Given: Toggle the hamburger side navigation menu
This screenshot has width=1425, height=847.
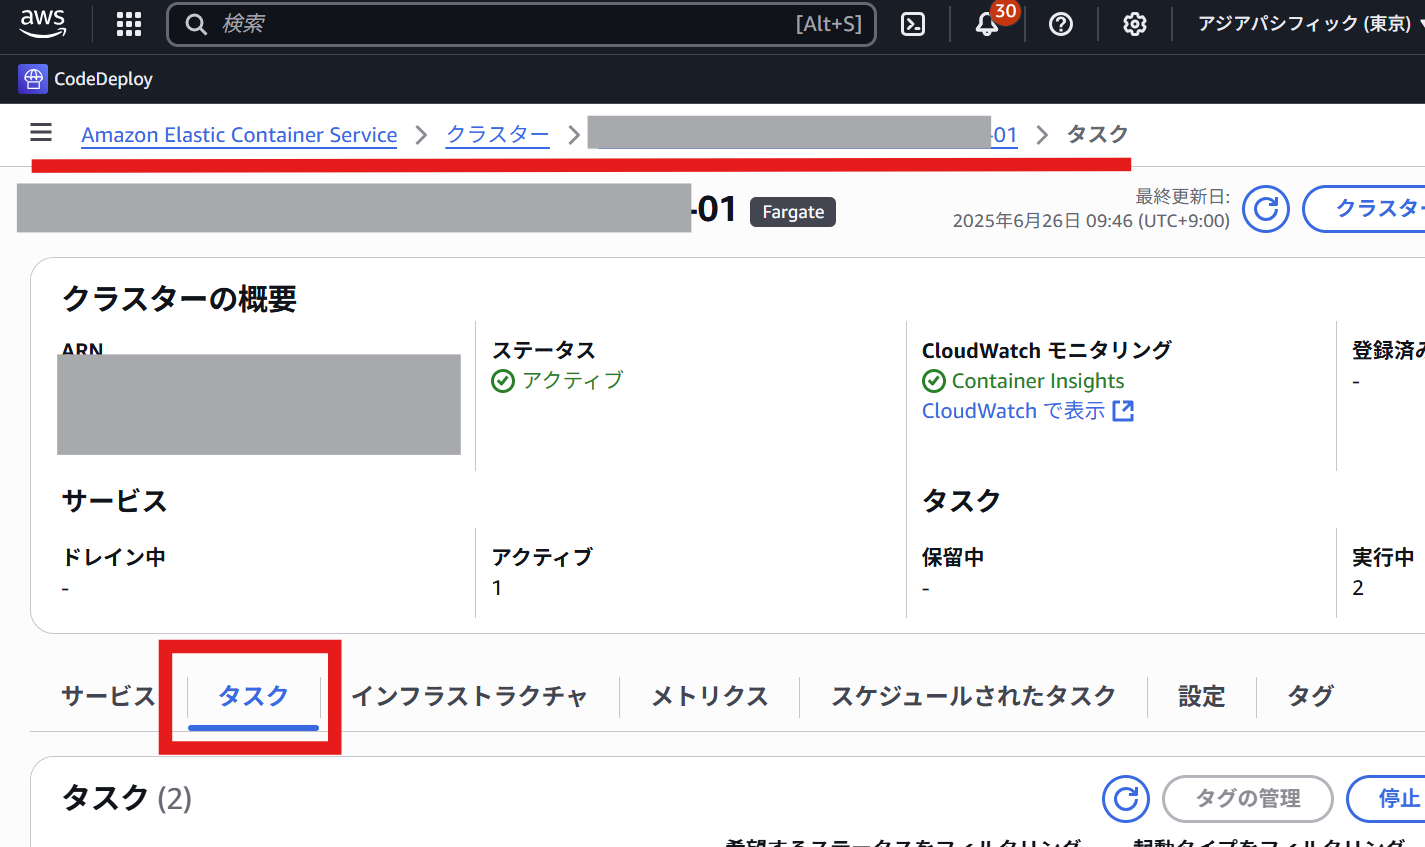Looking at the screenshot, I should coord(41,132).
